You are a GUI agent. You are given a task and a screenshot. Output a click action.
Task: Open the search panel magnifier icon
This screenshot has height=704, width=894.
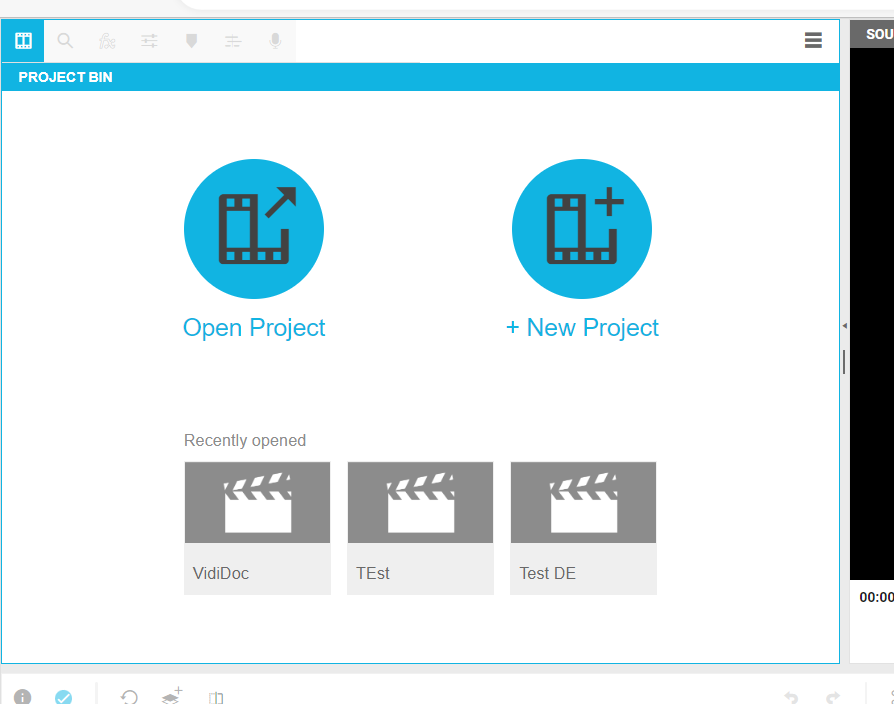coord(65,41)
